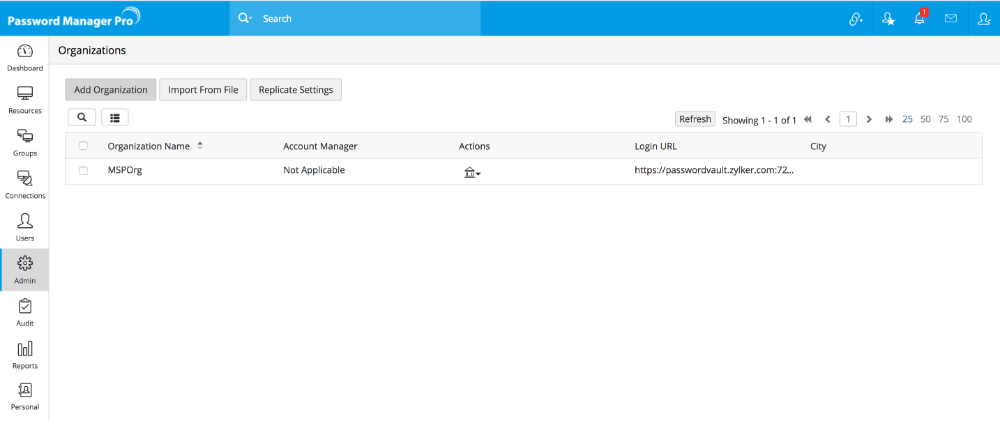The image size is (1000, 421).
Task: Show 25 rows per page
Action: [908, 119]
